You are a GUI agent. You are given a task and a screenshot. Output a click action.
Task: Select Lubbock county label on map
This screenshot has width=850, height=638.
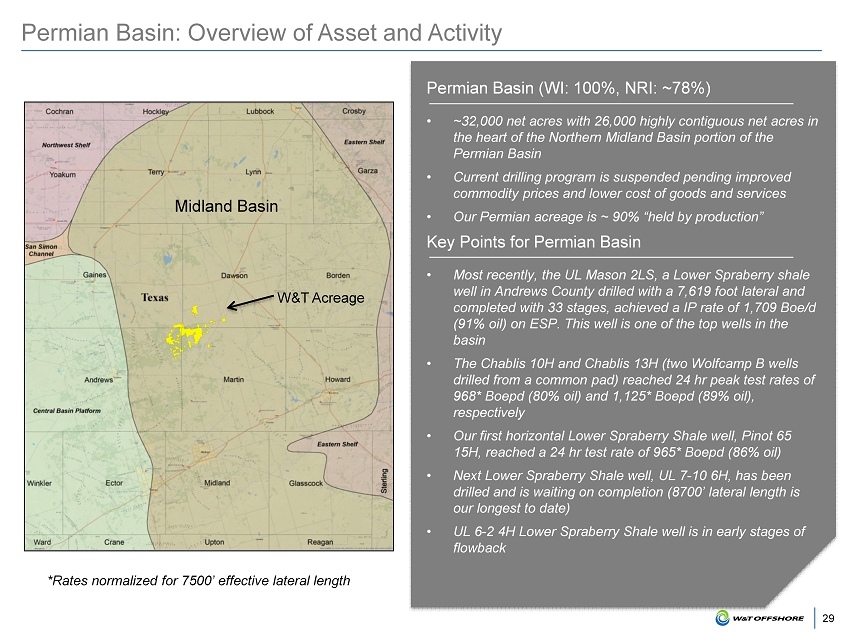[260, 111]
